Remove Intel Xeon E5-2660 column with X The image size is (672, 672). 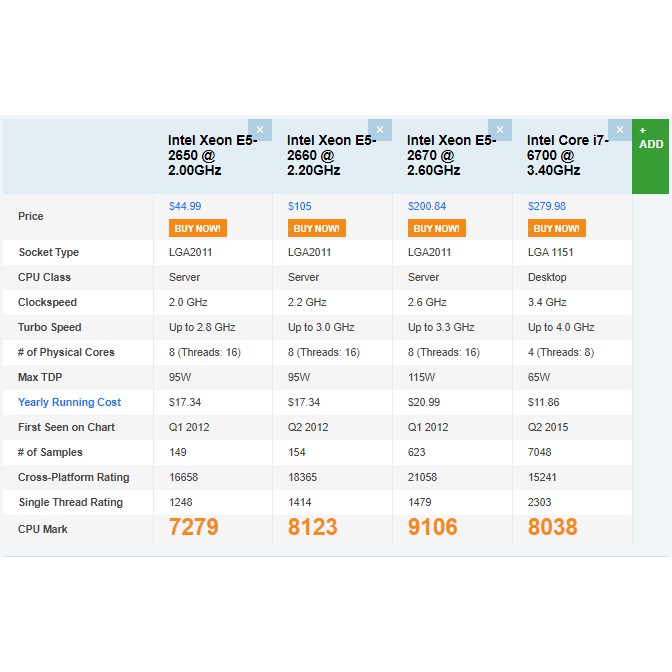coord(380,130)
